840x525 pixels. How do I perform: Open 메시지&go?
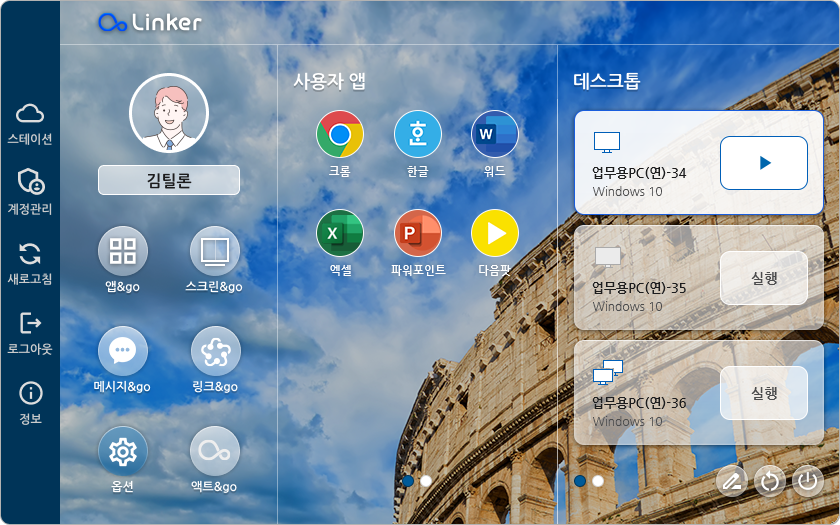coord(123,351)
